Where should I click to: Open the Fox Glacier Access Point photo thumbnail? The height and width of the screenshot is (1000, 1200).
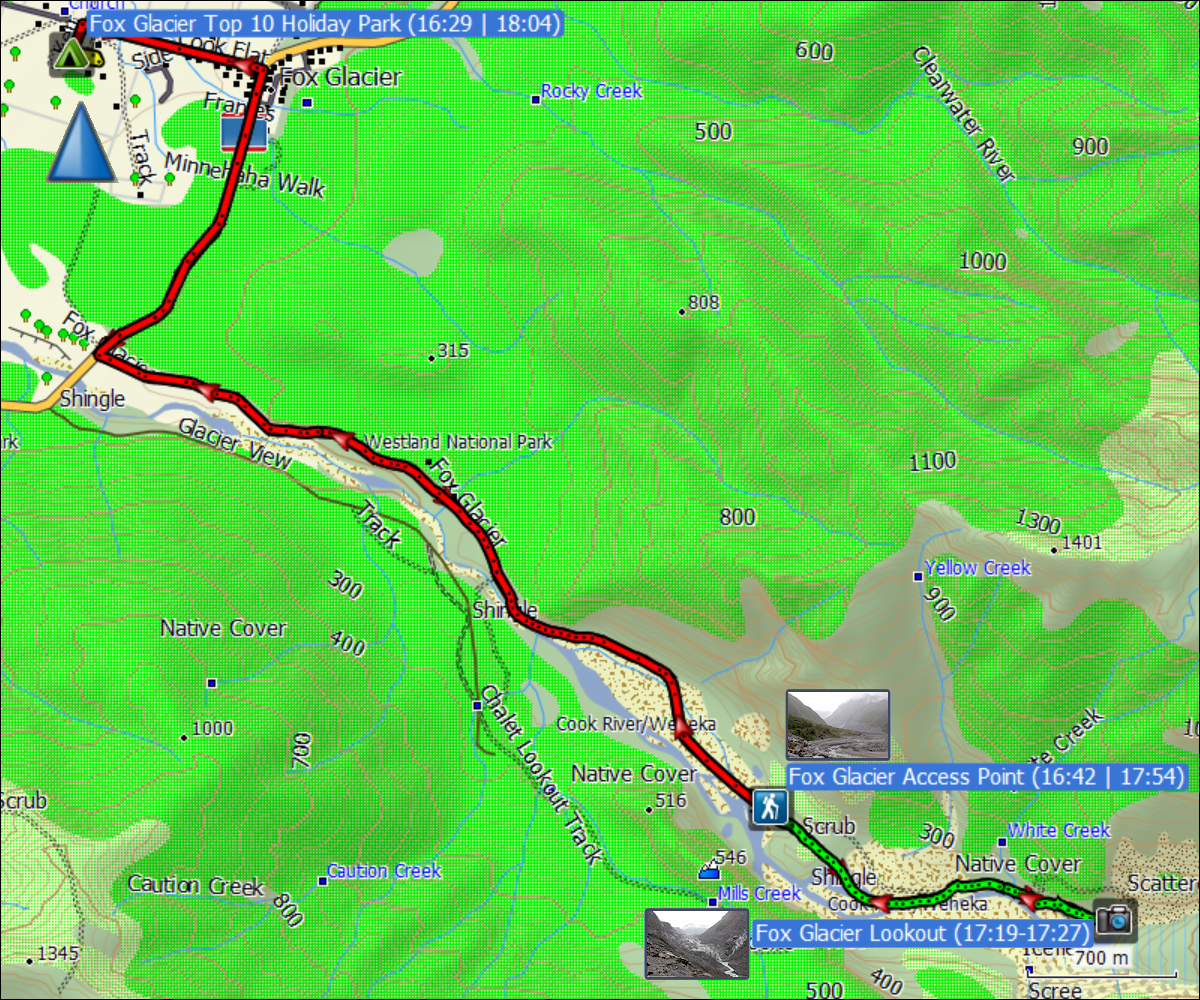pyautogui.click(x=837, y=725)
